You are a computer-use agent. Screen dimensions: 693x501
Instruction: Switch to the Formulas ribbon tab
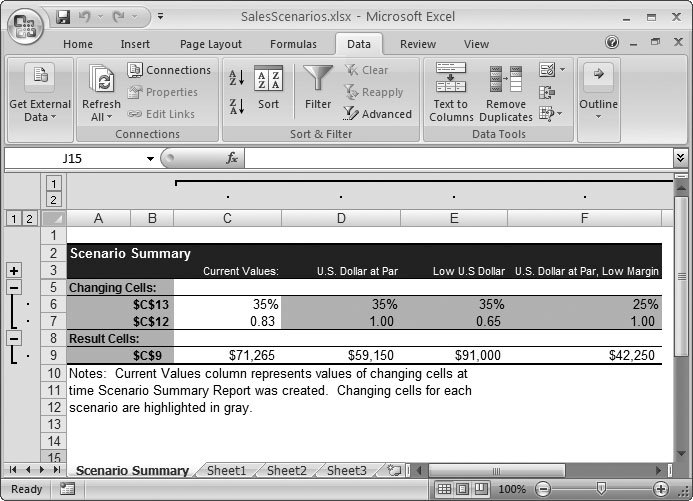click(x=292, y=44)
